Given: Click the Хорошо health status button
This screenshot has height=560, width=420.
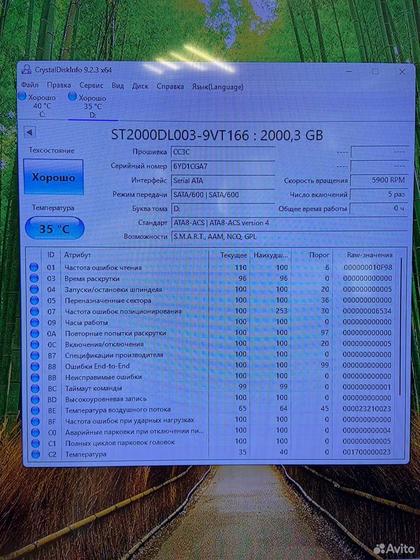Looking at the screenshot, I should (x=53, y=177).
